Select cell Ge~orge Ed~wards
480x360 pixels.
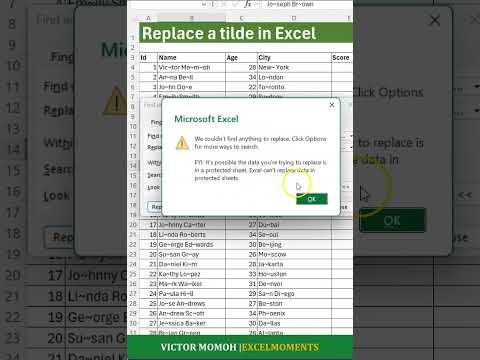pos(192,244)
